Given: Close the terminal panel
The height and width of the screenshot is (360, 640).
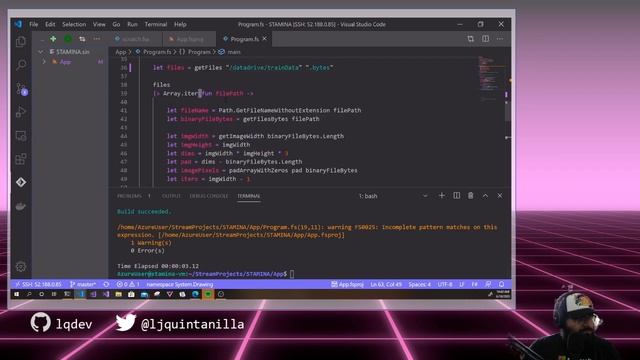Looking at the screenshot, I should 500,196.
